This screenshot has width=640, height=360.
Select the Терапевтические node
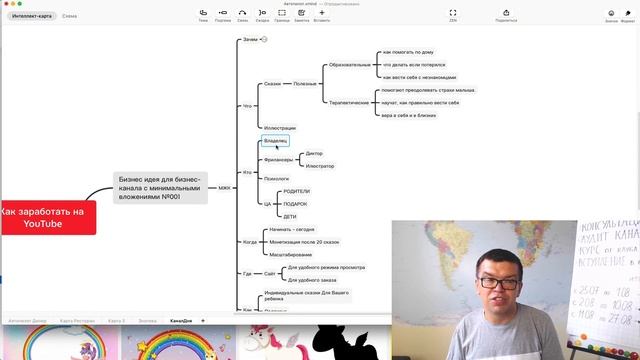349,103
